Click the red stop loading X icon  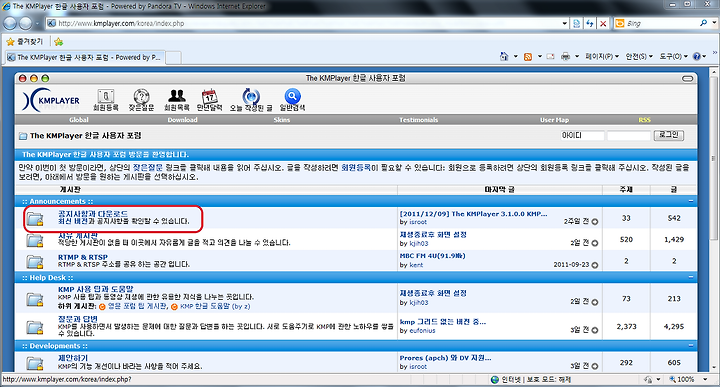603,23
